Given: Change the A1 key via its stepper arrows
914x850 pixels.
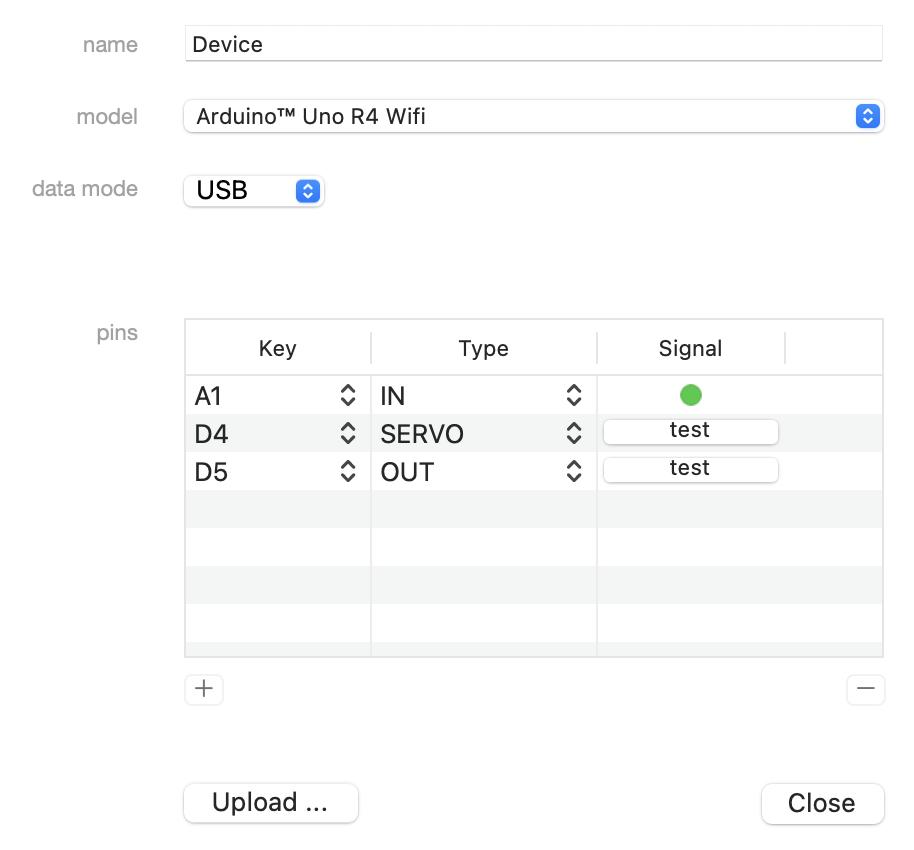Looking at the screenshot, I should 348,395.
